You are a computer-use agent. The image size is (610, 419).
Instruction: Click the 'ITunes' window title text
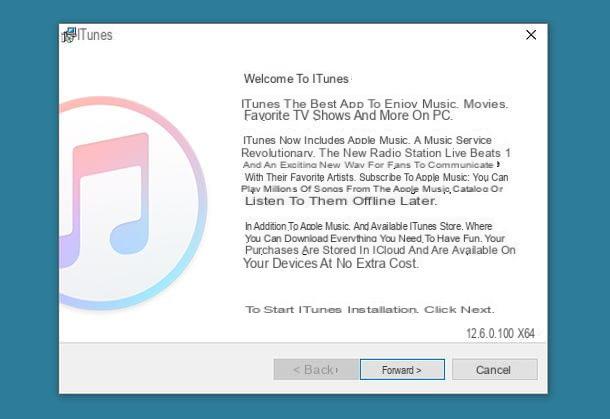[95, 35]
